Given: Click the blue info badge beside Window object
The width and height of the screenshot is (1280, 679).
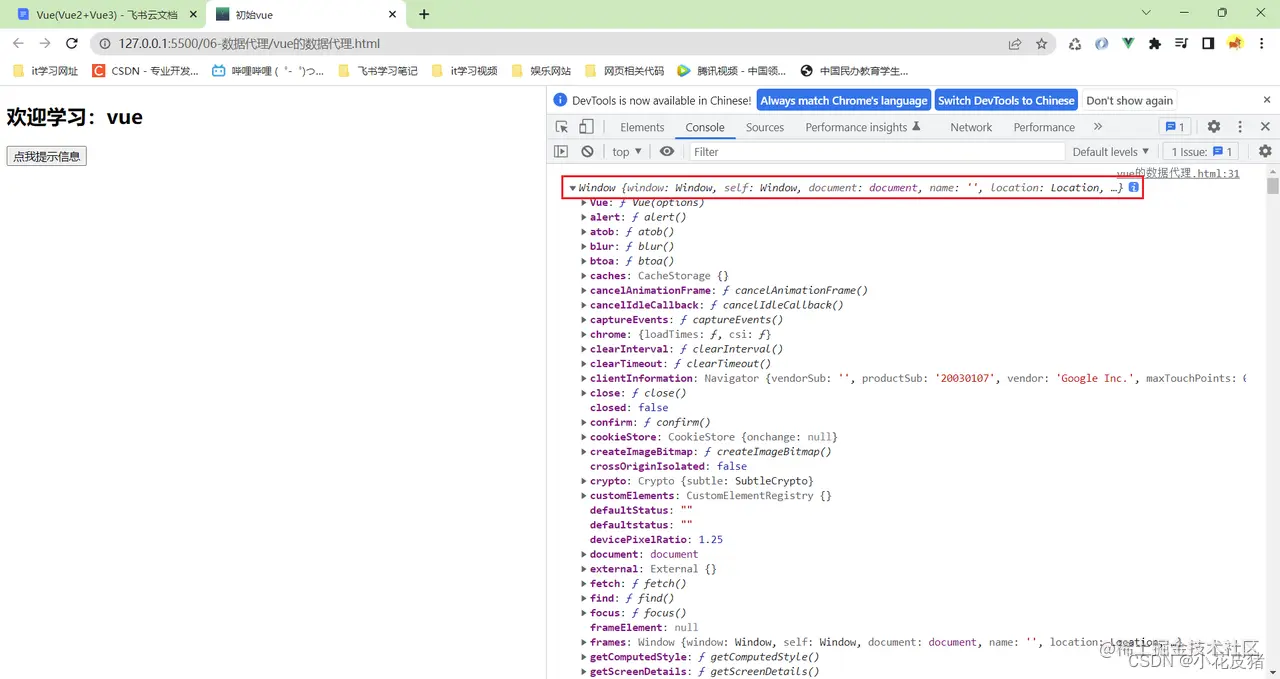Looking at the screenshot, I should [1134, 187].
